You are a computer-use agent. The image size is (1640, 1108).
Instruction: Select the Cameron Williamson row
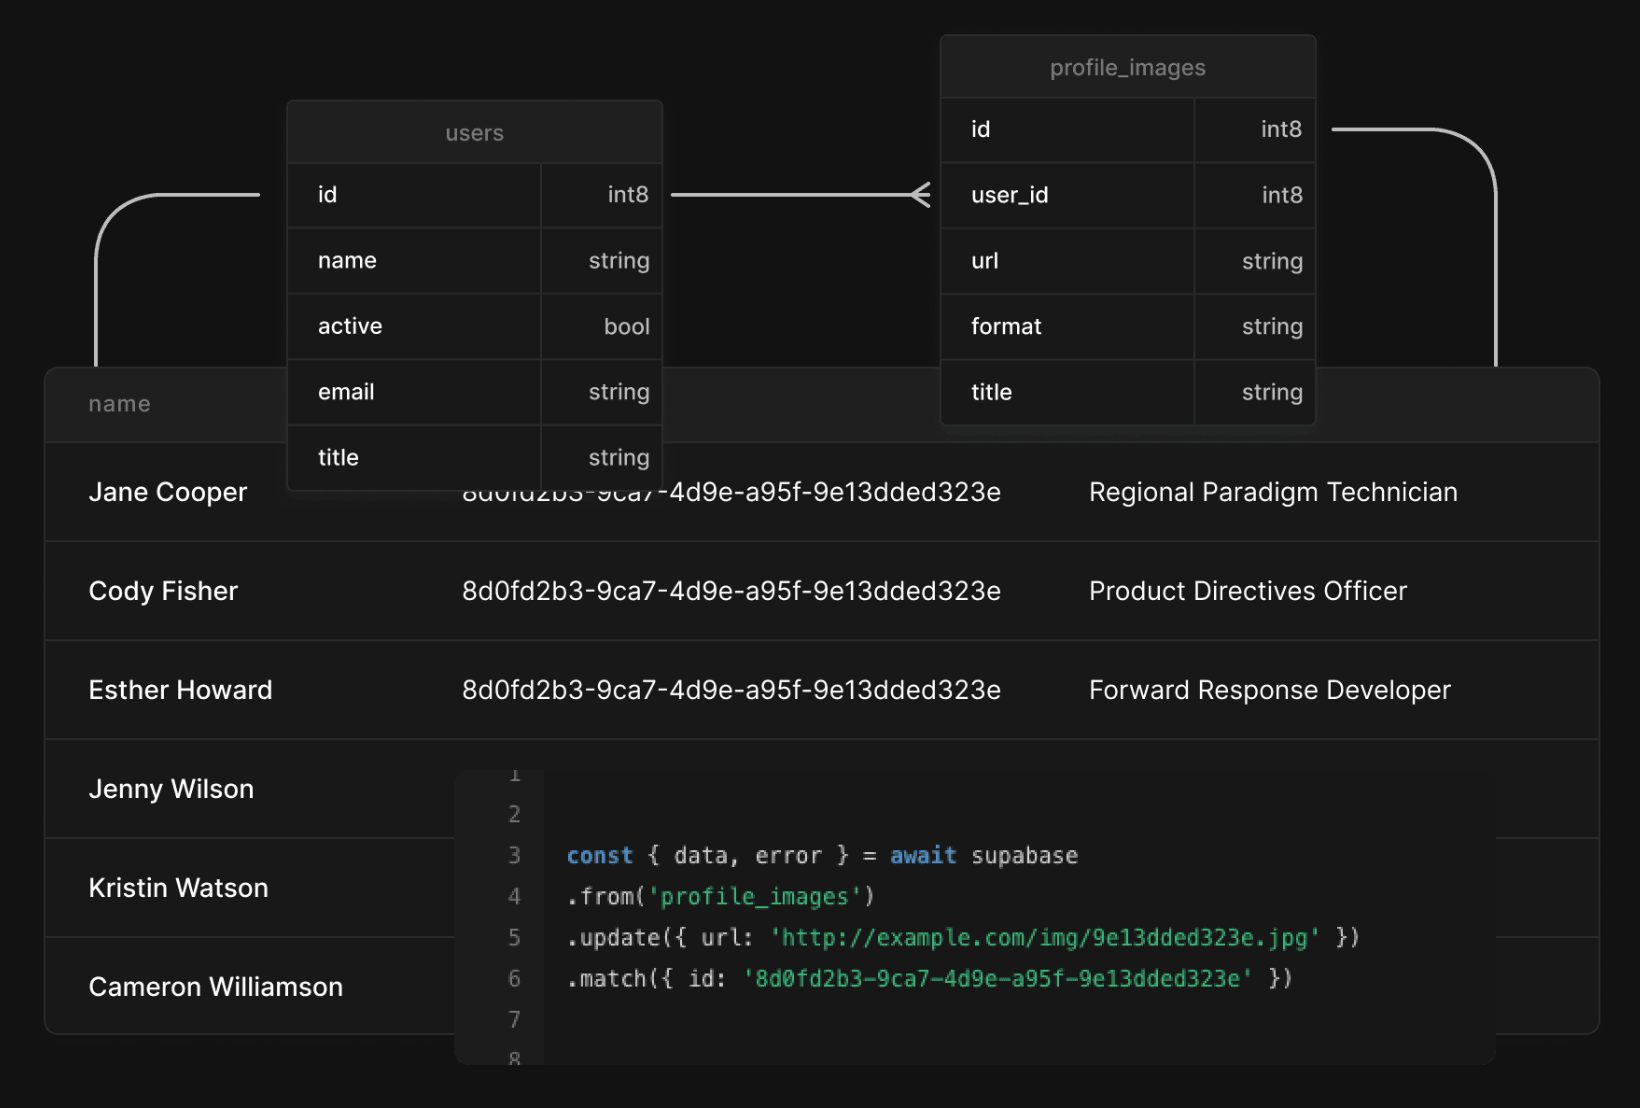(215, 987)
